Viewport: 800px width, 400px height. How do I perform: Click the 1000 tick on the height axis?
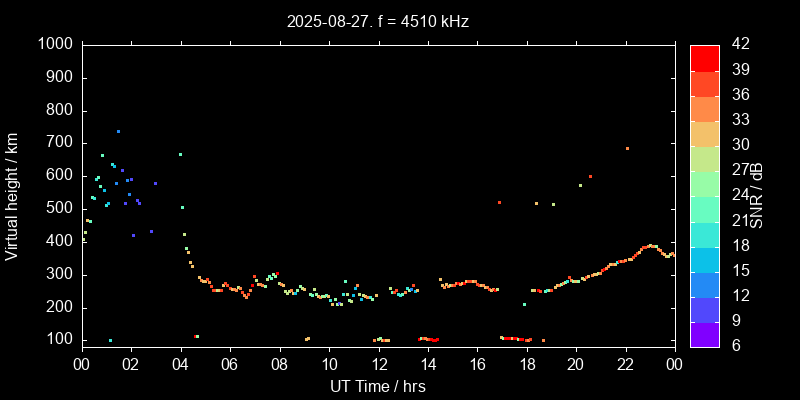pos(54,44)
